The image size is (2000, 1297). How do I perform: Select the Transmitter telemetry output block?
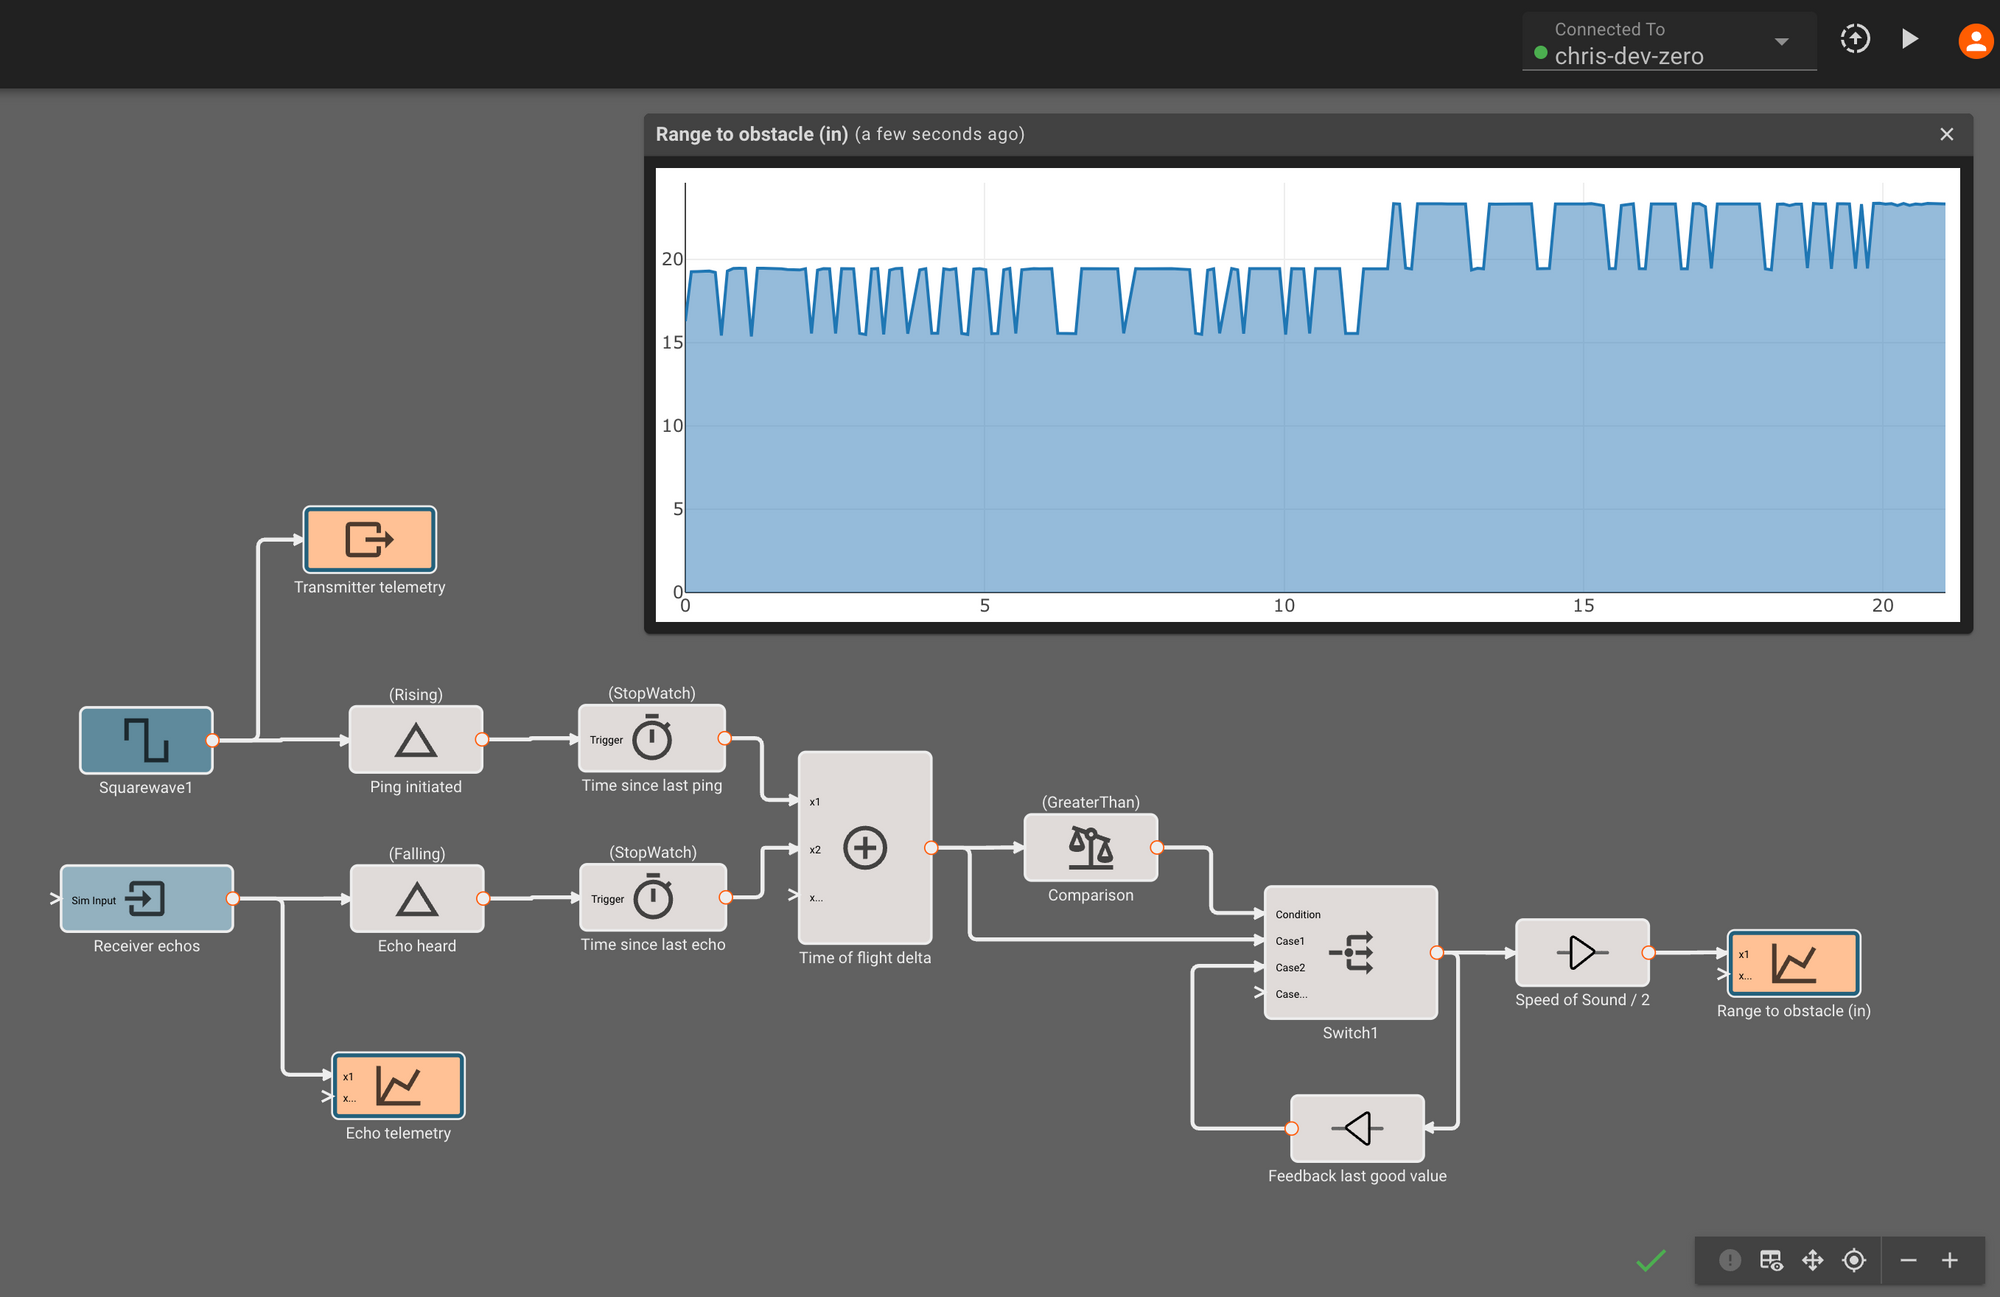[x=369, y=539]
